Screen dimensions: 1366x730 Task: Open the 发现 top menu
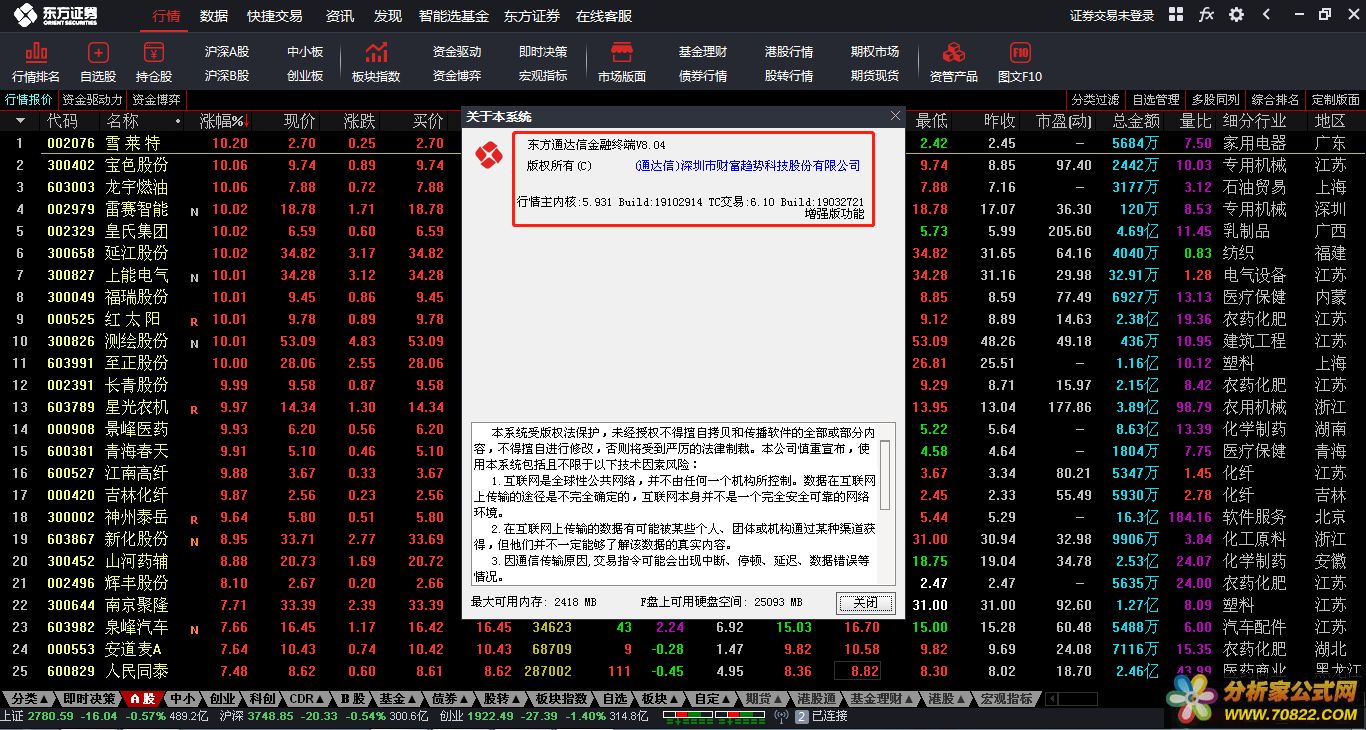pyautogui.click(x=388, y=16)
